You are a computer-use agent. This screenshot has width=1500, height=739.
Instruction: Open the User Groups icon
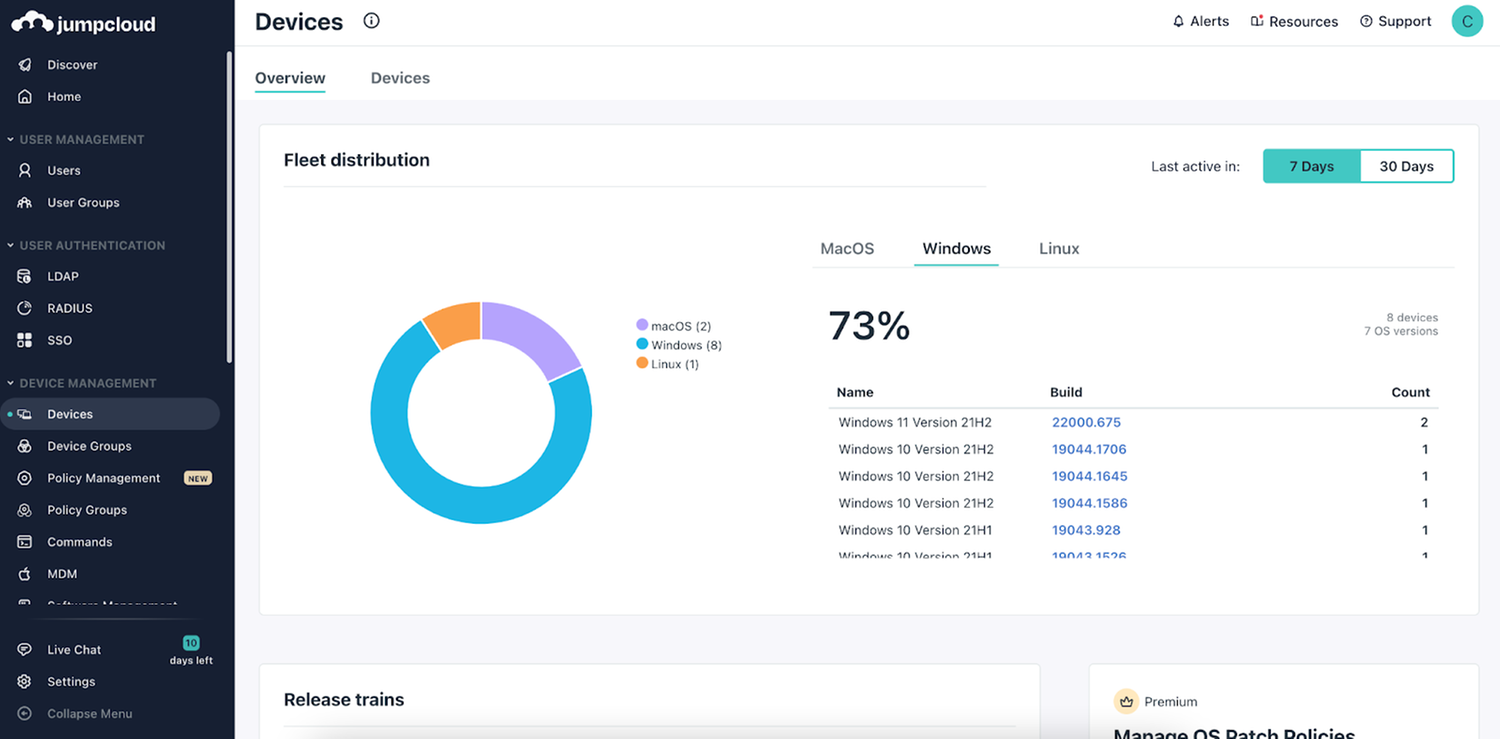point(25,203)
